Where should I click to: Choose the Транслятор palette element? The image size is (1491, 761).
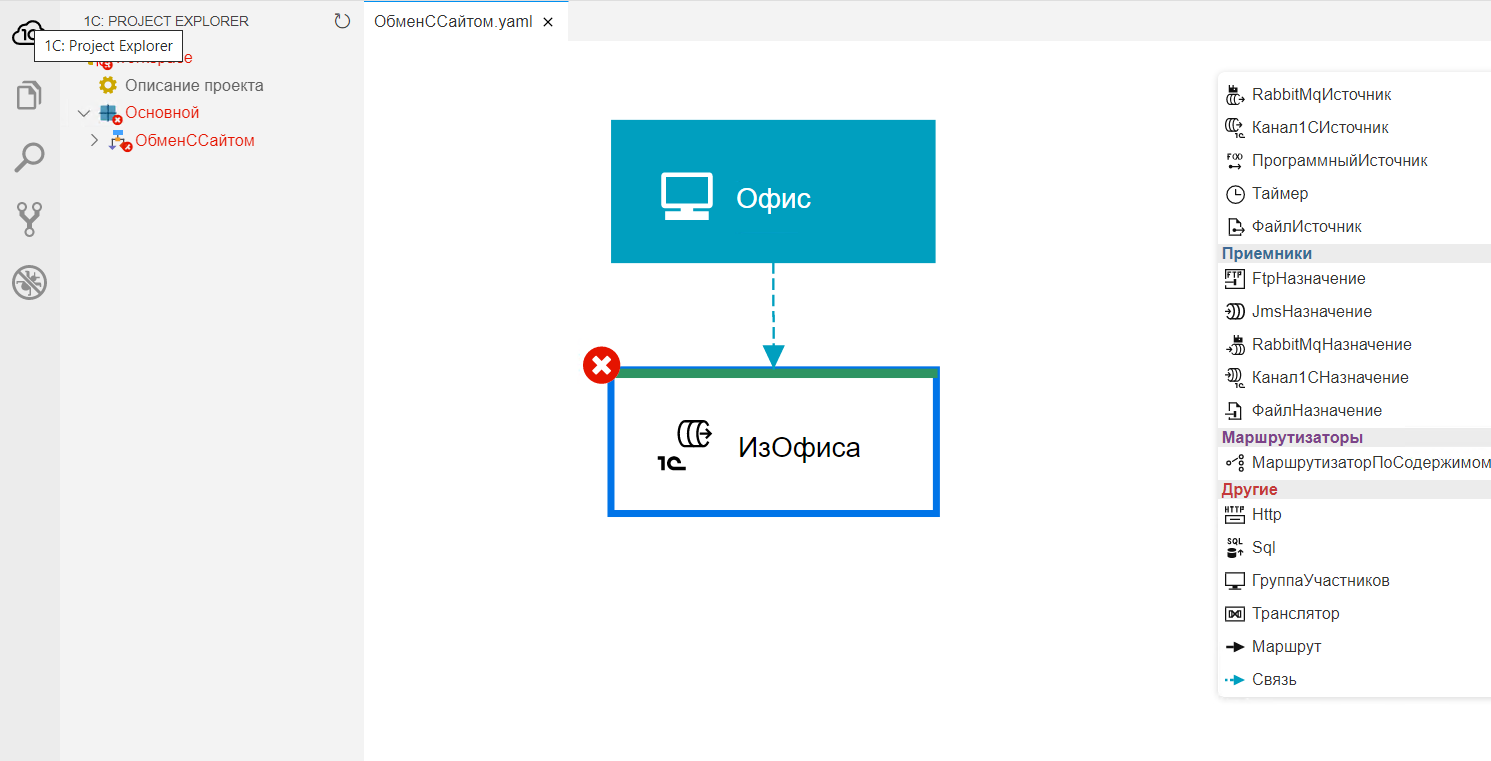(1282, 614)
